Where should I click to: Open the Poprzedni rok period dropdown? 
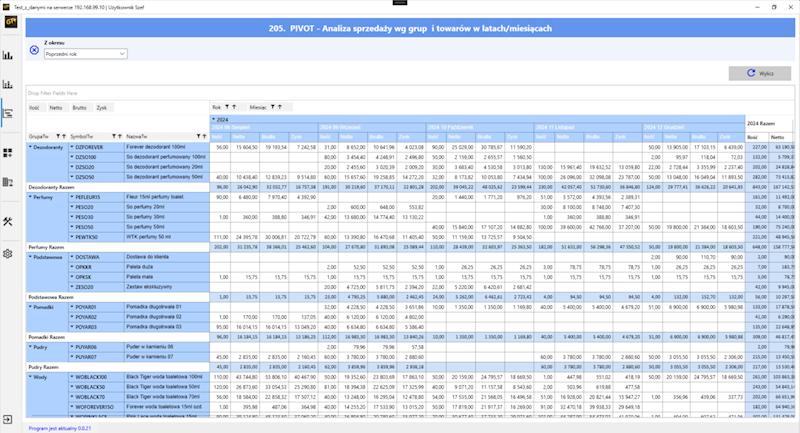pyautogui.click(x=86, y=54)
